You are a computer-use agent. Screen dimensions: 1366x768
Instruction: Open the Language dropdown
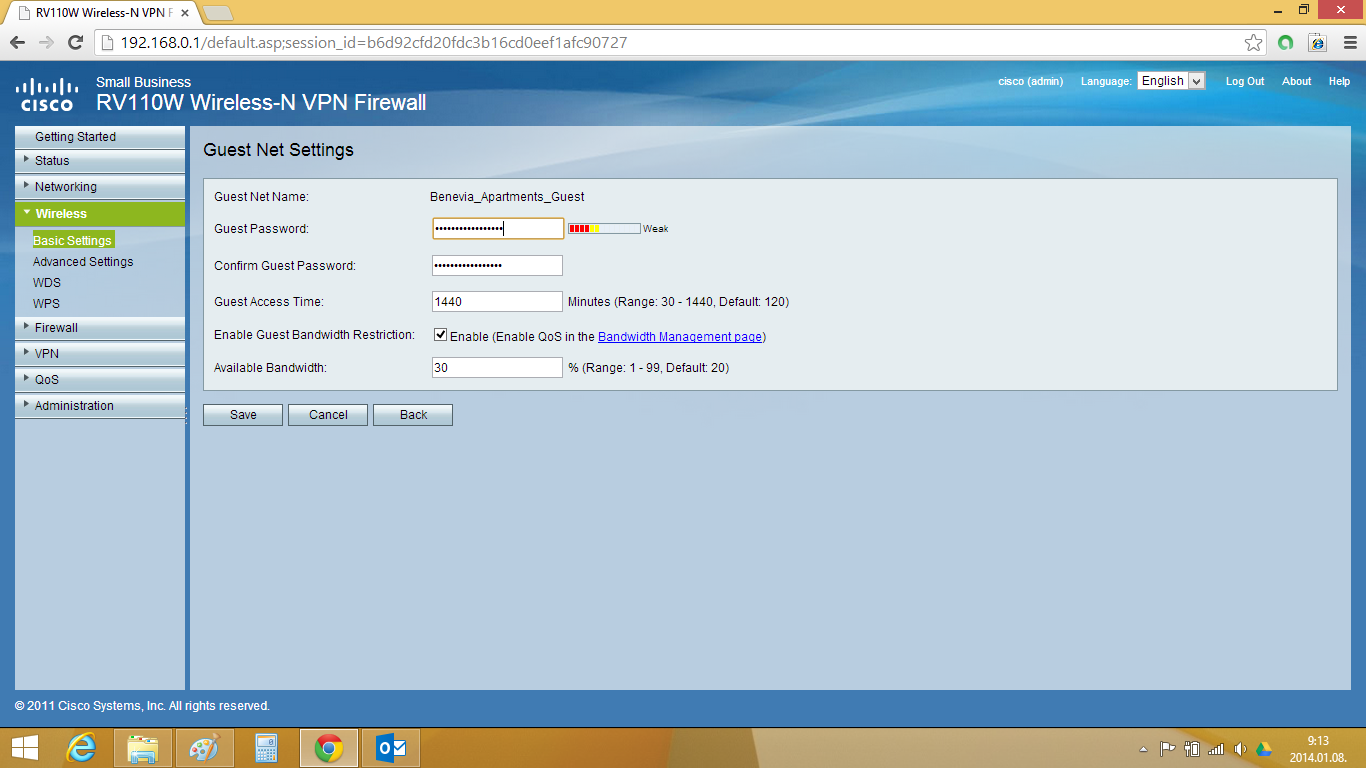1171,81
